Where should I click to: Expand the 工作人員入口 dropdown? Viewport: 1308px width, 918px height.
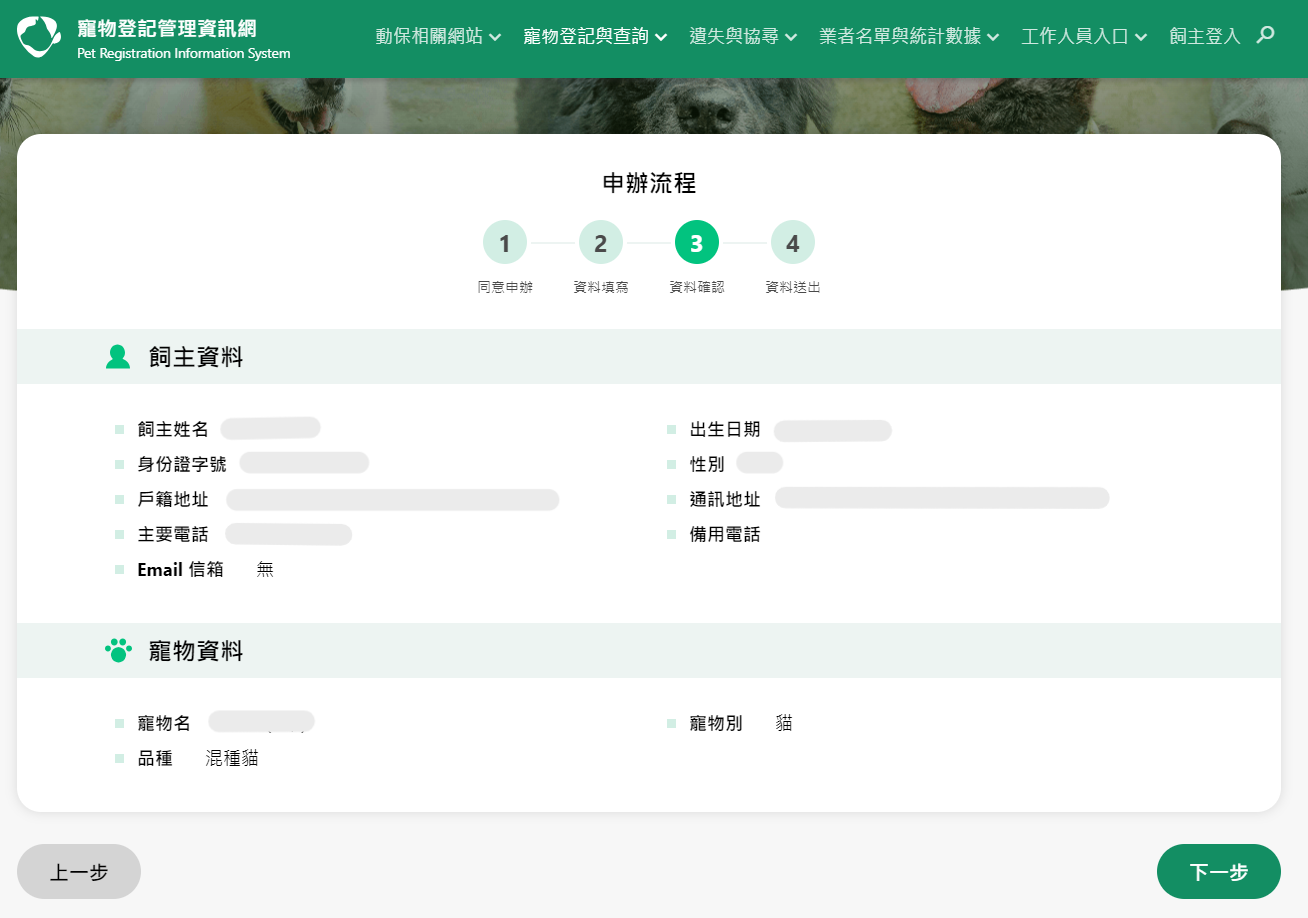1084,35
